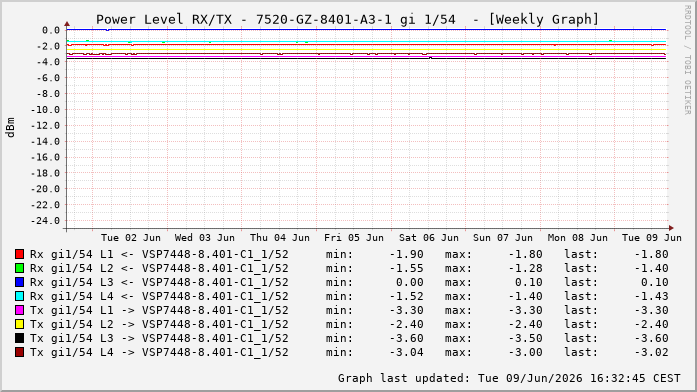Click the black Tx L3 line in graph
The image size is (697, 392).
point(365,58)
